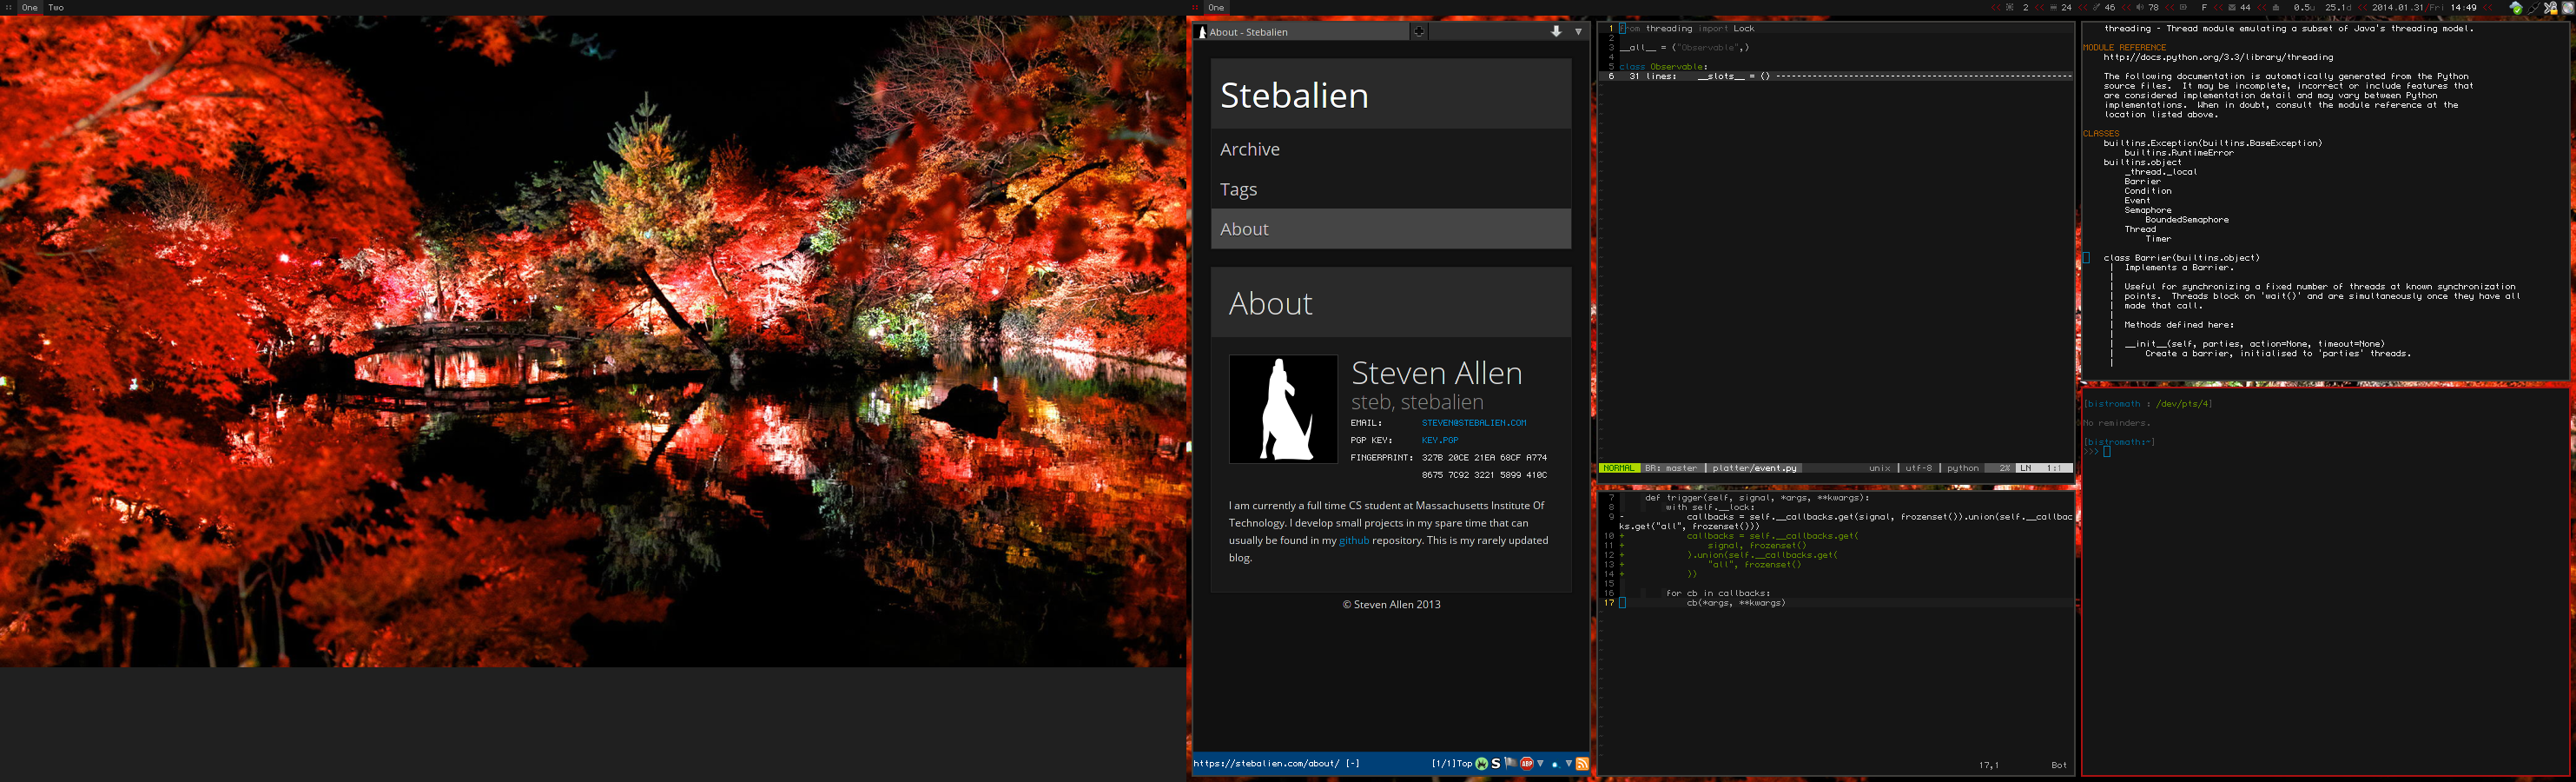Image resolution: width=2576 pixels, height=782 pixels.
Task: Open the KEY.PGP link
Action: click(x=1439, y=440)
